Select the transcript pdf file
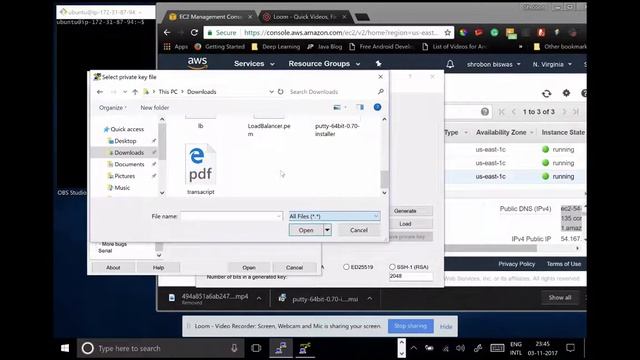 [200, 169]
